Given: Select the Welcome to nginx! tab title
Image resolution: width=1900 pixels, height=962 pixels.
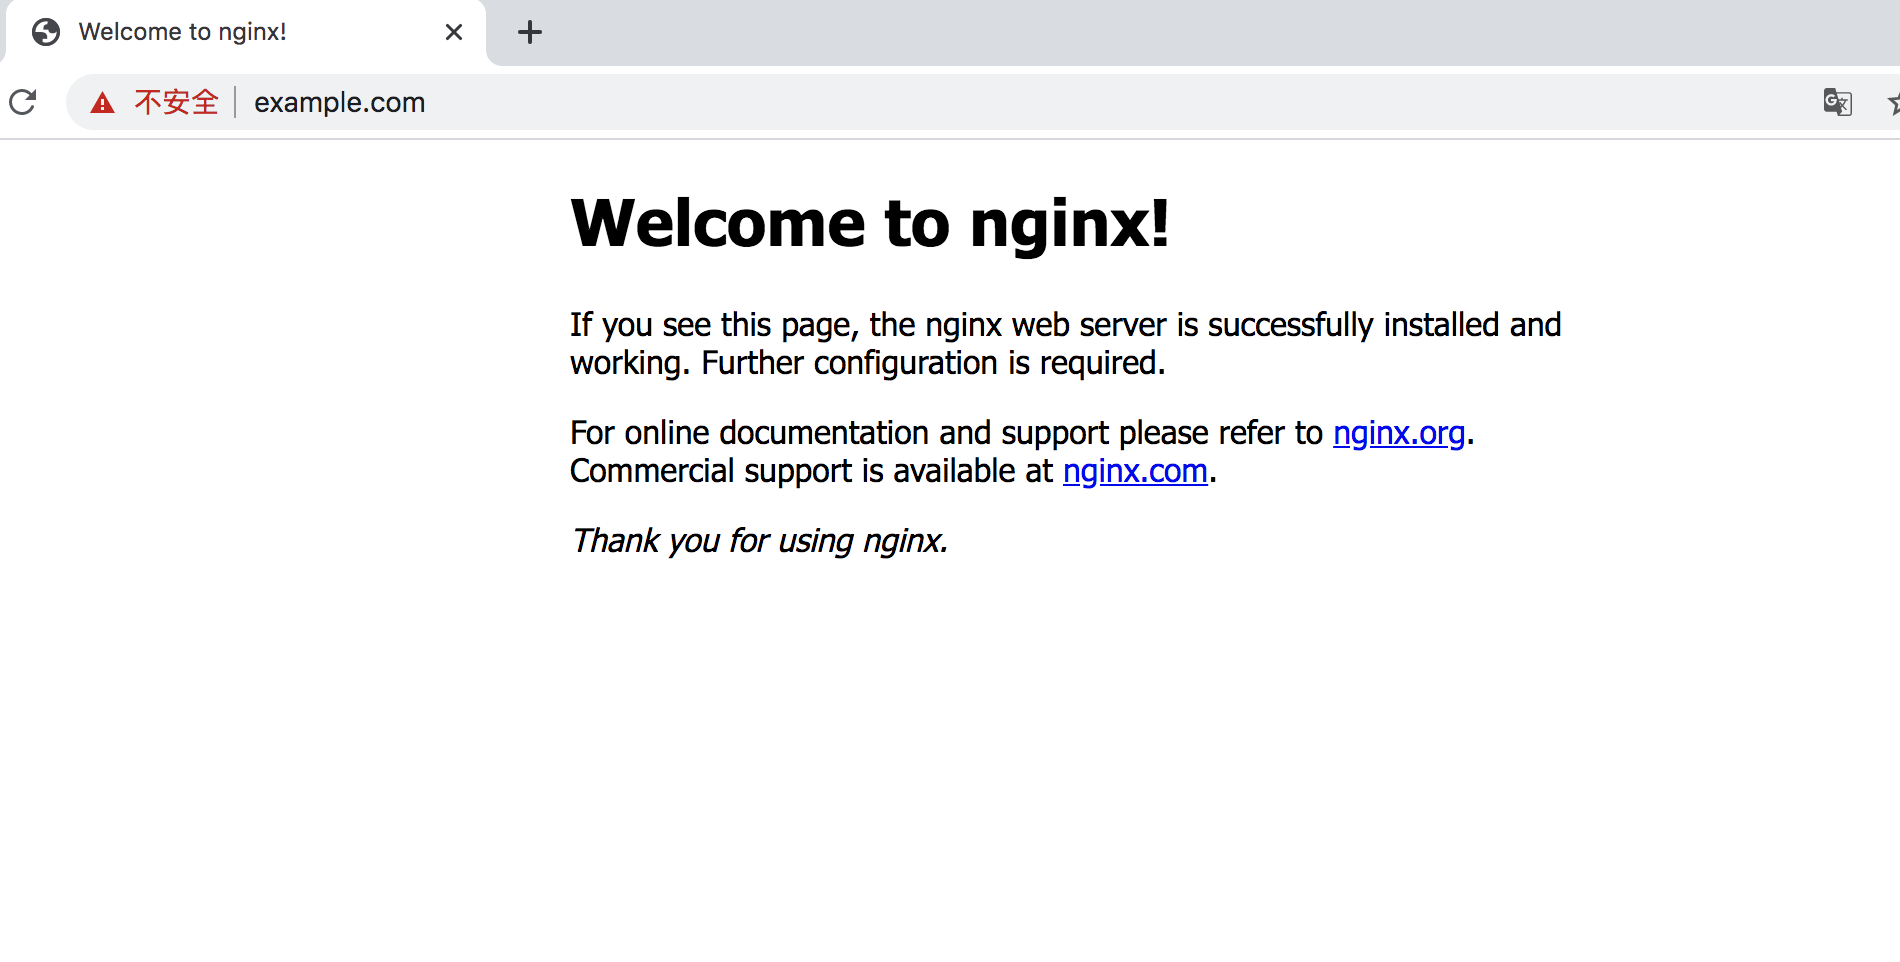Looking at the screenshot, I should [183, 32].
